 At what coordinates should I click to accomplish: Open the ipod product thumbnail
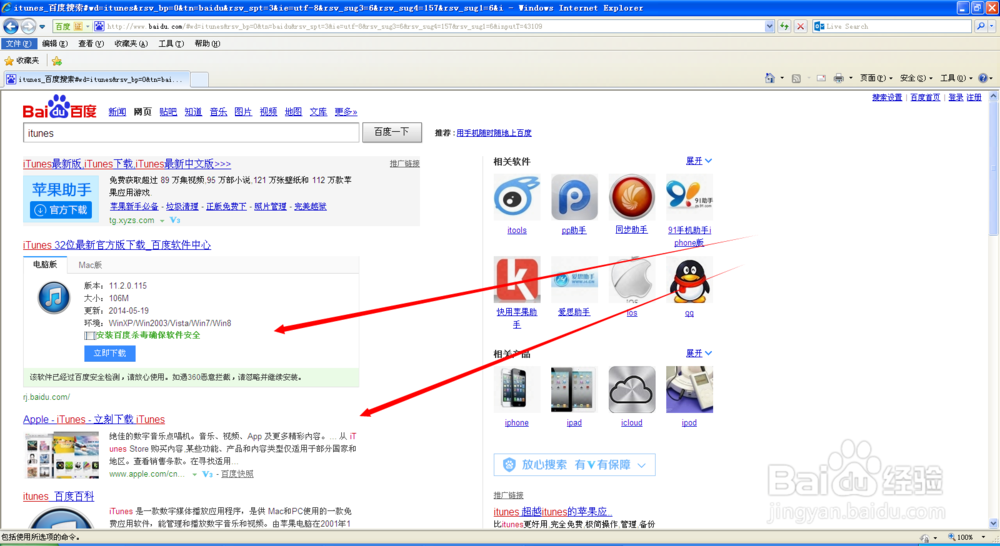689,389
